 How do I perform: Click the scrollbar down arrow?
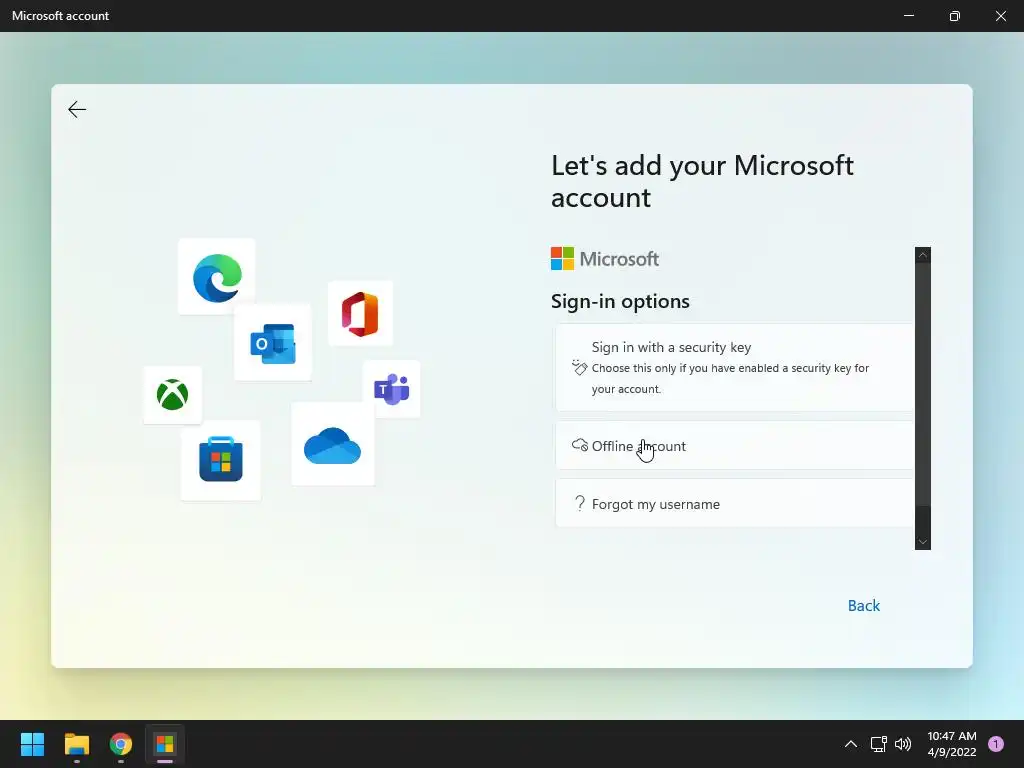(923, 541)
